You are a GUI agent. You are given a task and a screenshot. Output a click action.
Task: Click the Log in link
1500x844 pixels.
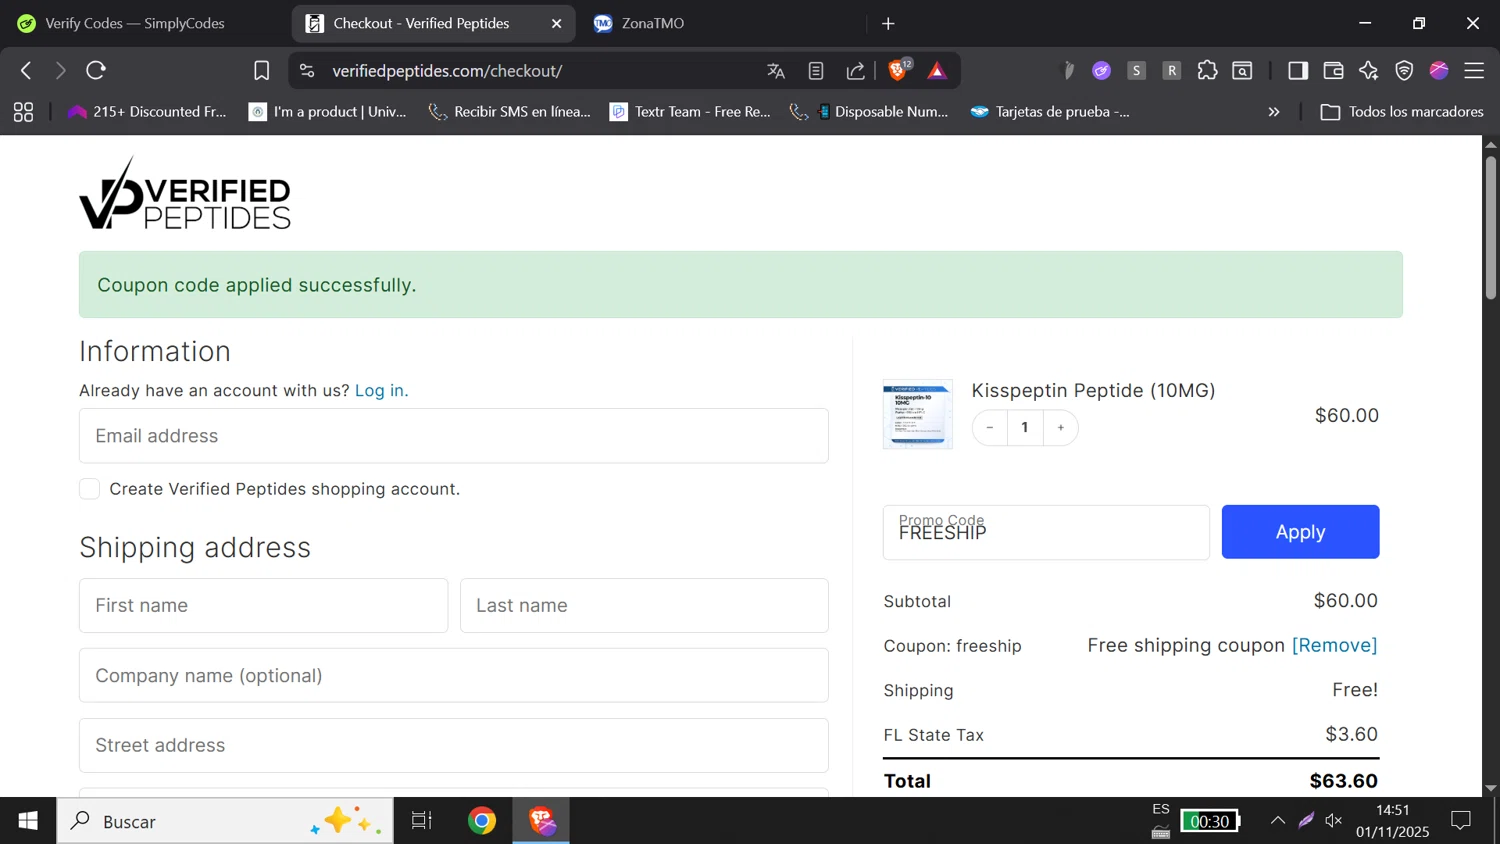click(x=381, y=390)
